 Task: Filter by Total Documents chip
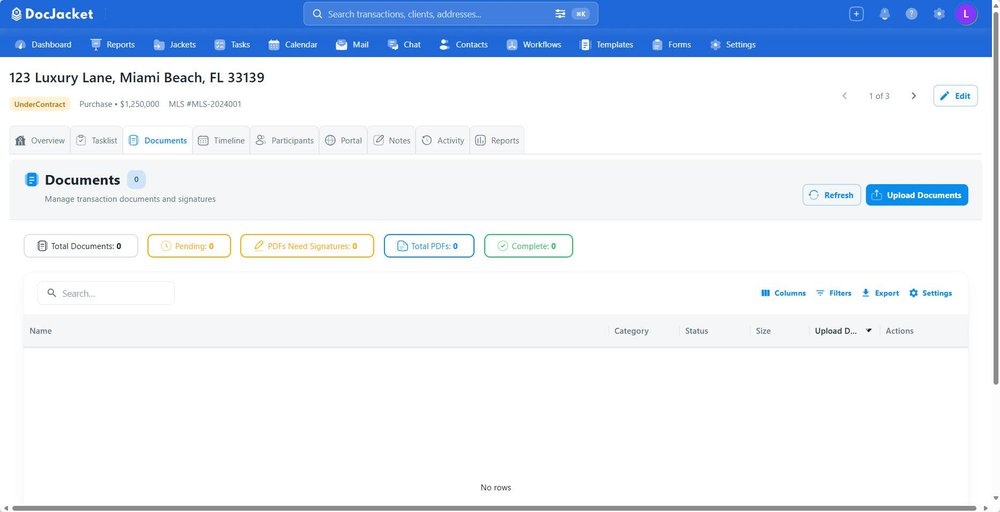click(x=81, y=245)
